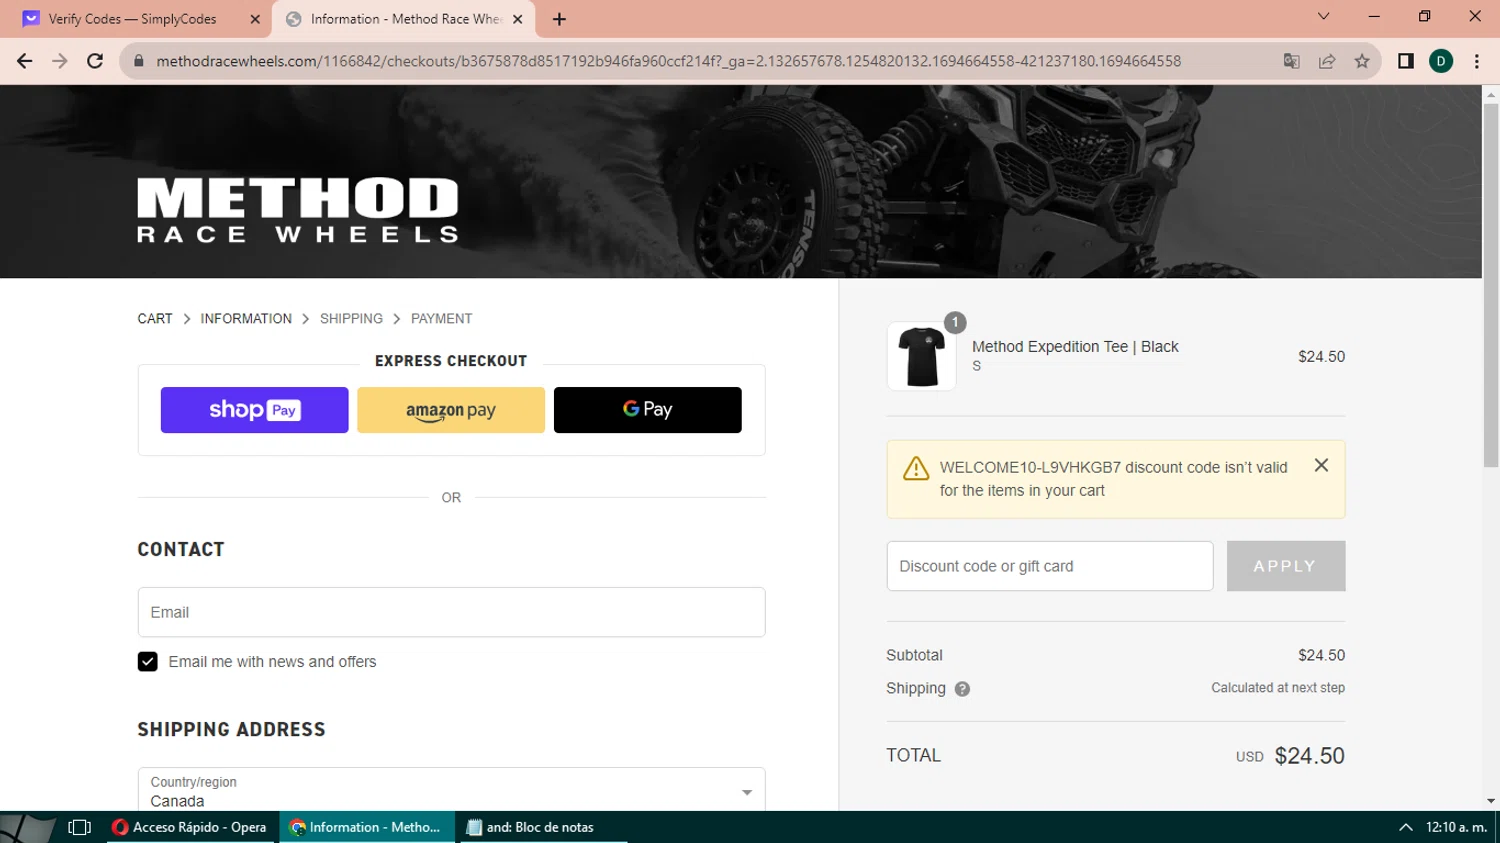View site security lock info
This screenshot has height=843, width=1500.
coord(139,61)
